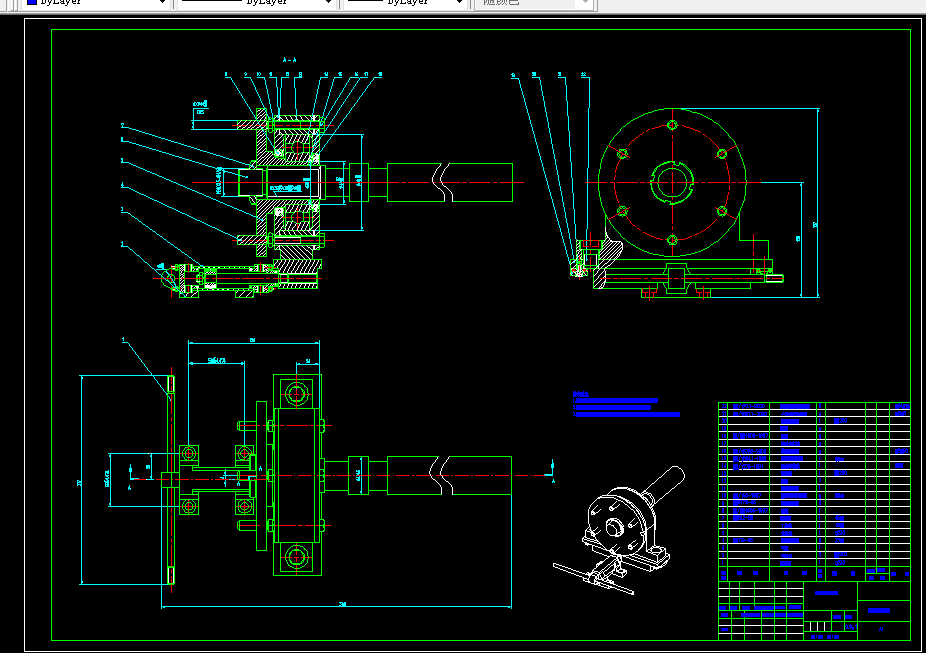
Task: Open the ByLayer linetype dropdown
Action: tap(256, 3)
